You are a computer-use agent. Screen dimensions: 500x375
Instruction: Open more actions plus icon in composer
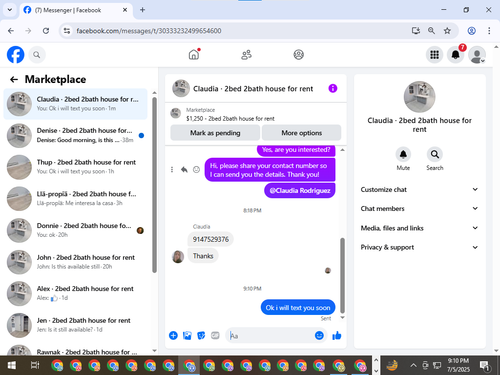point(173,335)
